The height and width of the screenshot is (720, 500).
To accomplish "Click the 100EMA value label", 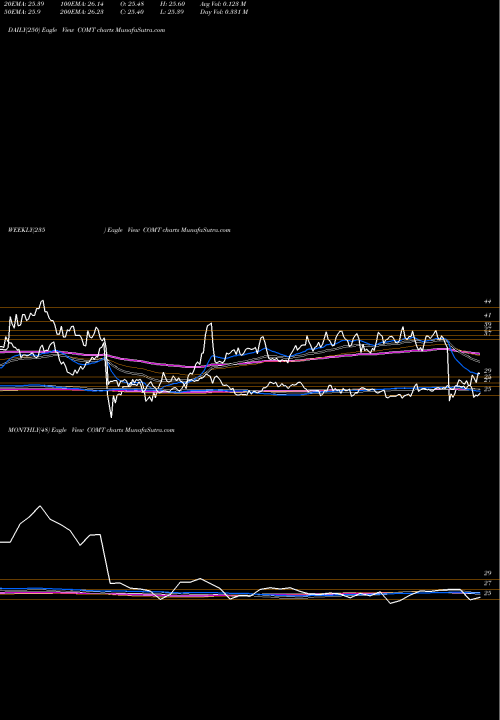I will [82, 4].
